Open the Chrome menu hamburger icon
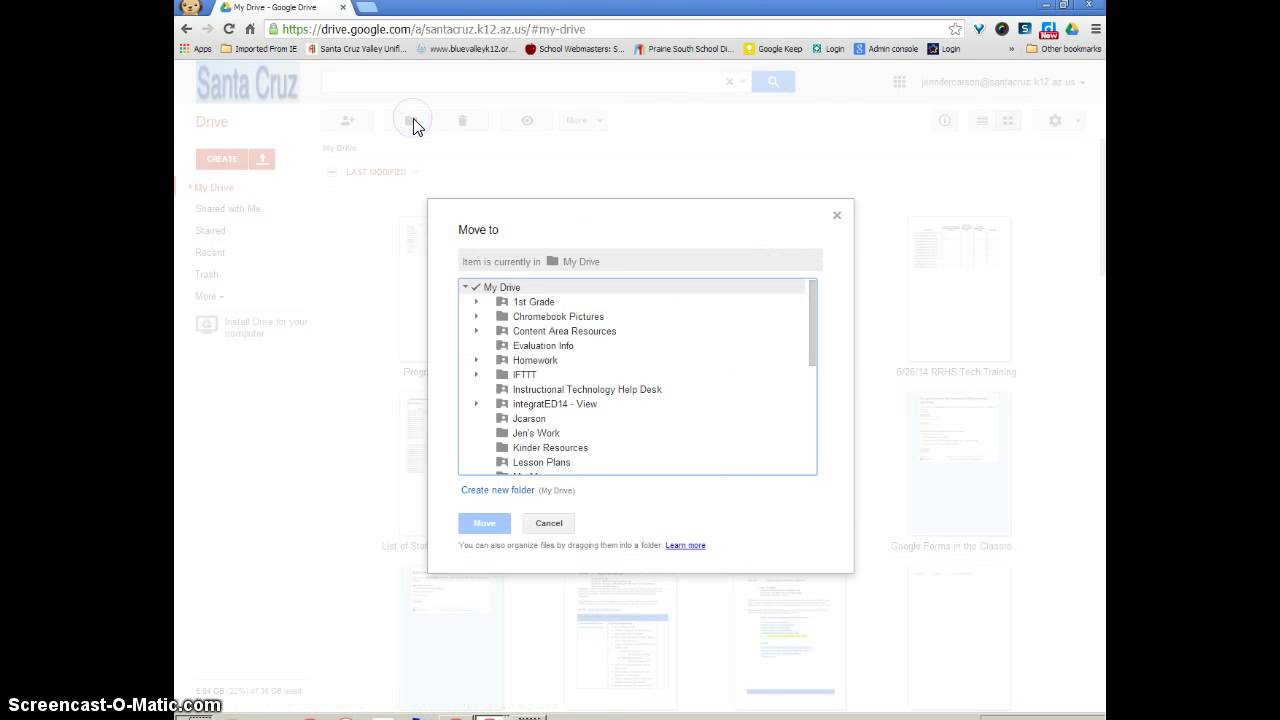The width and height of the screenshot is (1280, 720). (1096, 29)
